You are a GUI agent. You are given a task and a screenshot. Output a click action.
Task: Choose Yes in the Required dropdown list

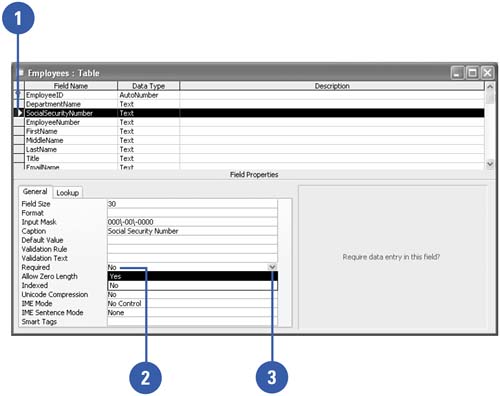click(x=192, y=276)
